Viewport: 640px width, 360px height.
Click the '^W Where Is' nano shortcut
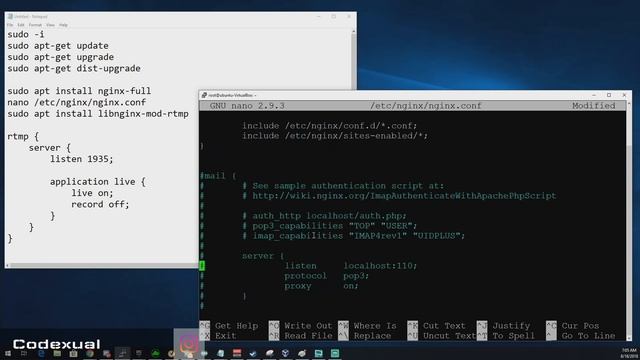pyautogui.click(x=367, y=326)
